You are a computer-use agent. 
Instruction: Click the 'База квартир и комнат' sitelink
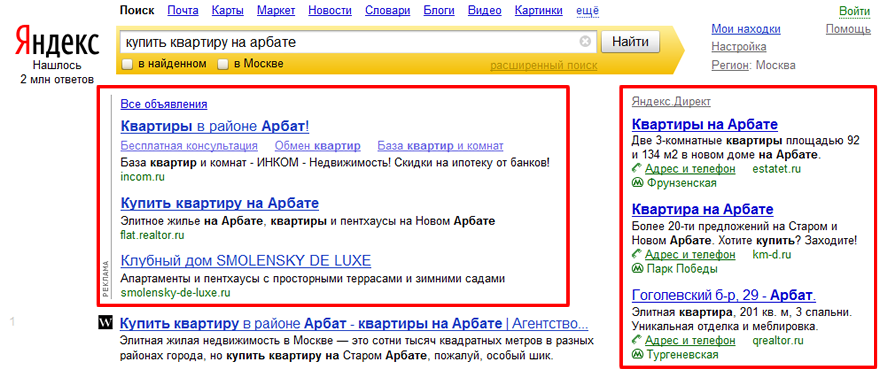[x=441, y=146]
